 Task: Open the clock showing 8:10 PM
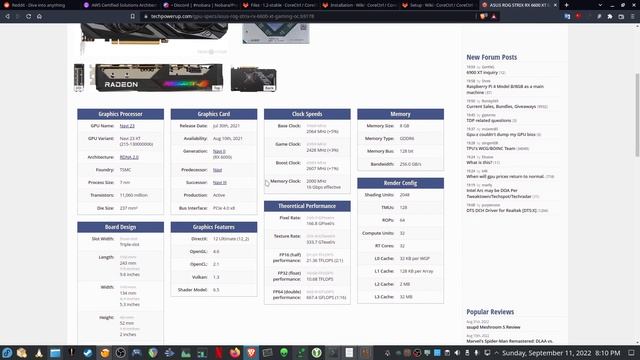coord(561,353)
